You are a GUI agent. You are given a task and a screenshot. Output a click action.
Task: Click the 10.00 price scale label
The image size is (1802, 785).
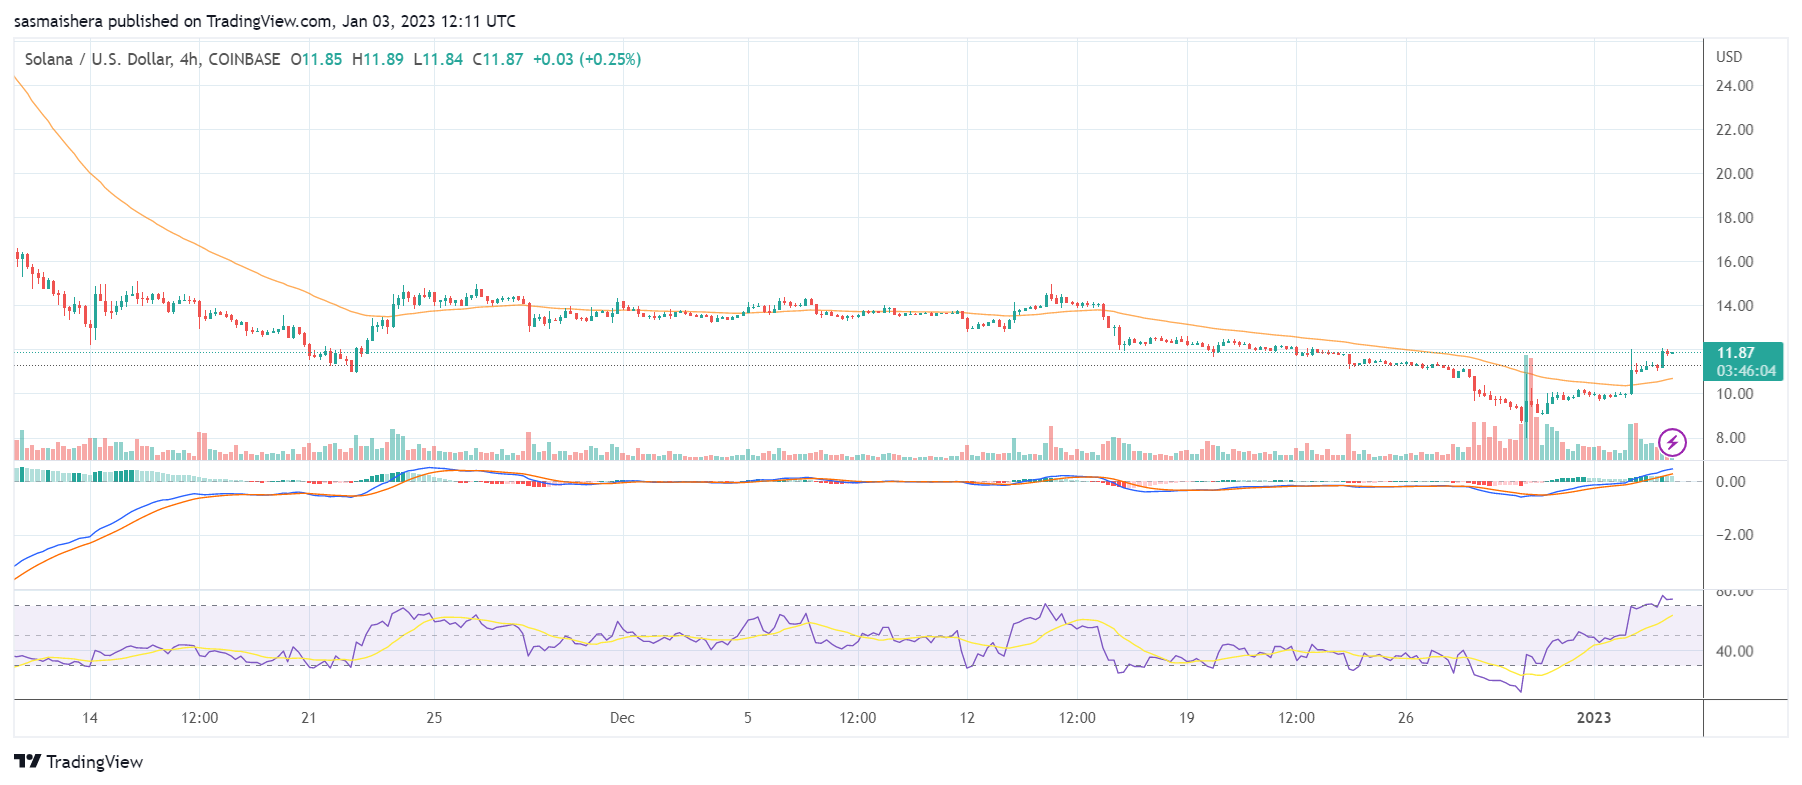coord(1734,394)
